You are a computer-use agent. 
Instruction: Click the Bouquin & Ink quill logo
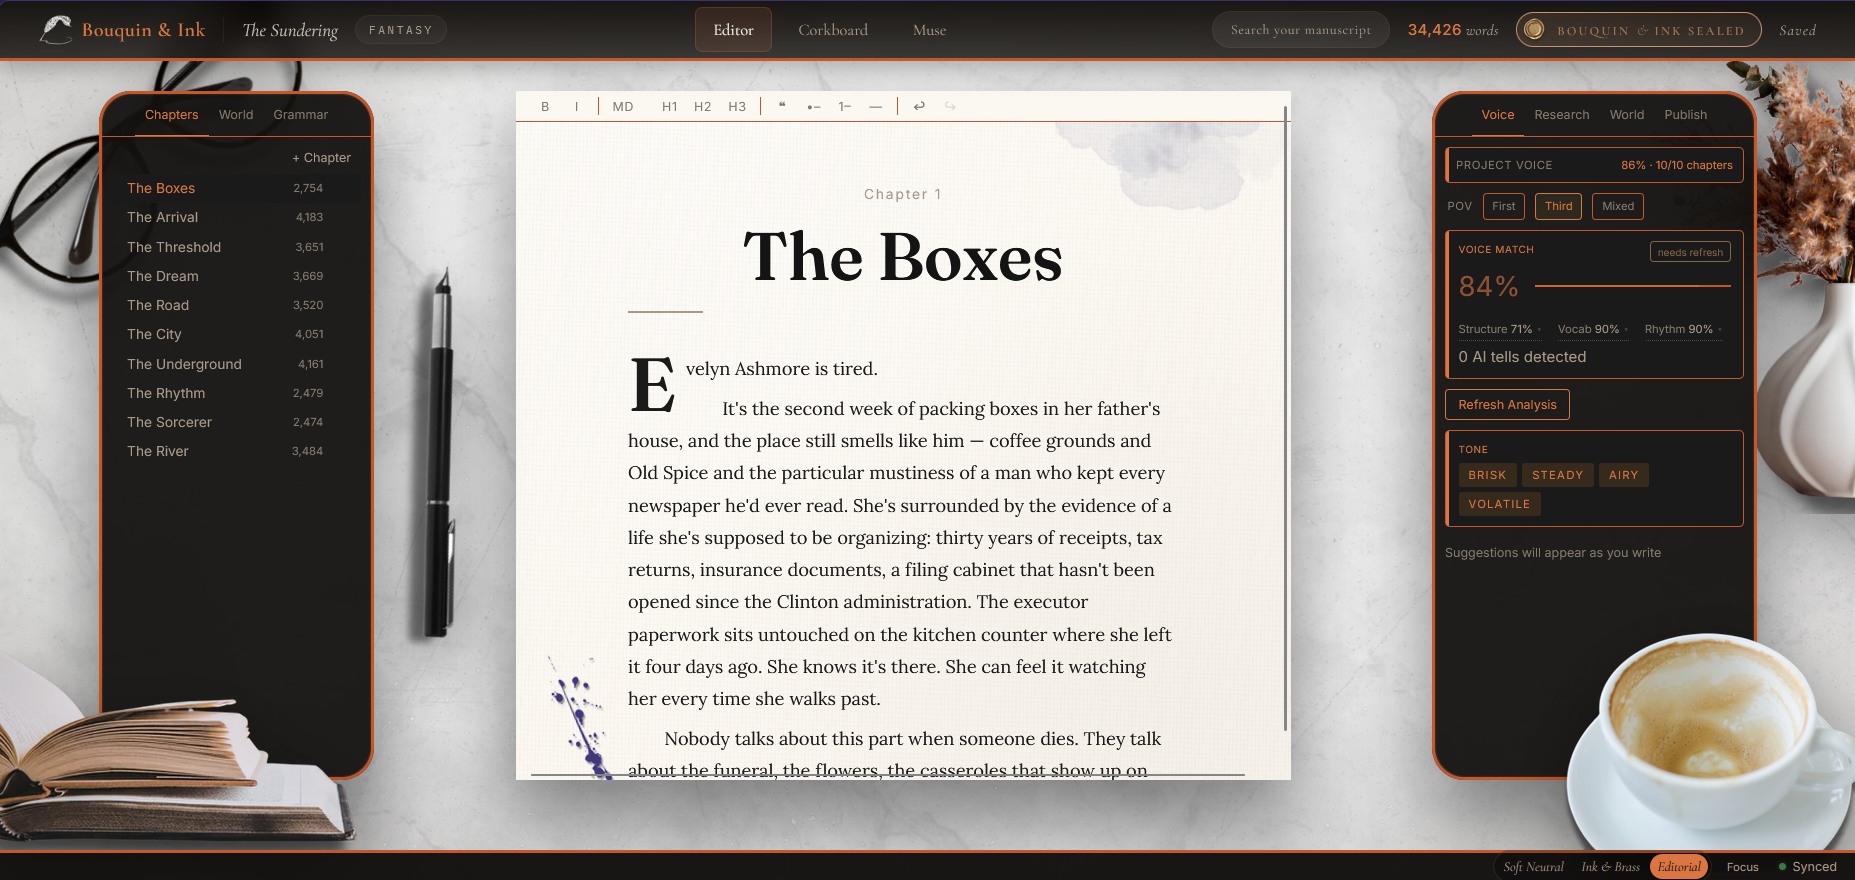(x=56, y=29)
